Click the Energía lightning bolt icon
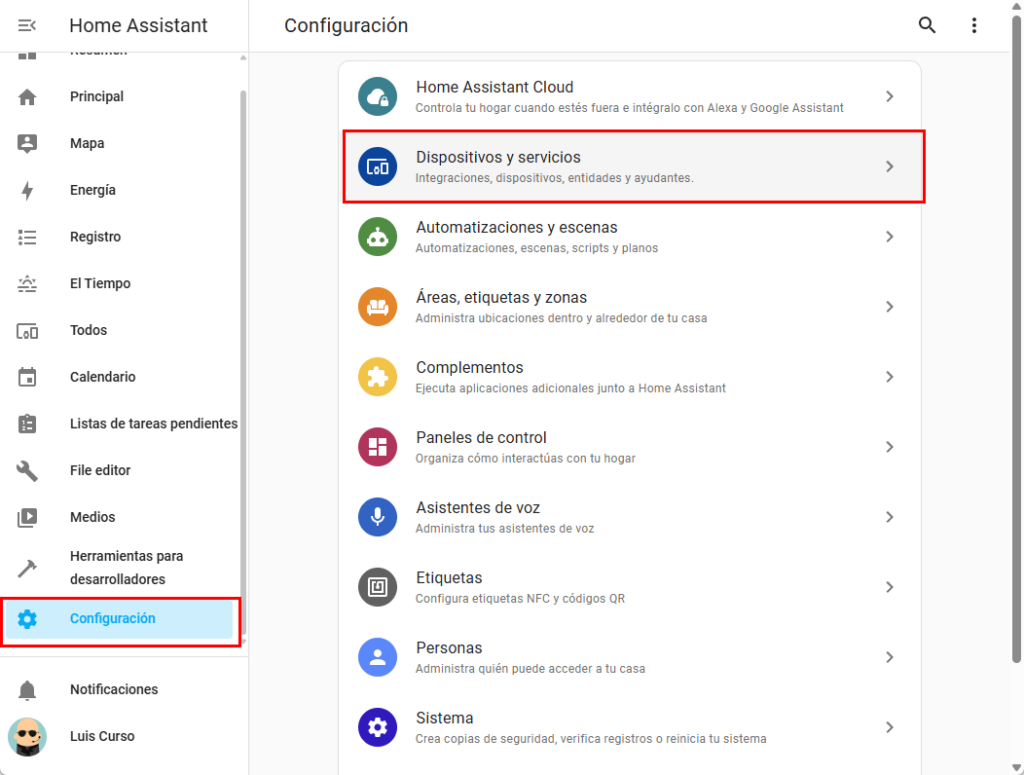1024x775 pixels. (x=27, y=190)
